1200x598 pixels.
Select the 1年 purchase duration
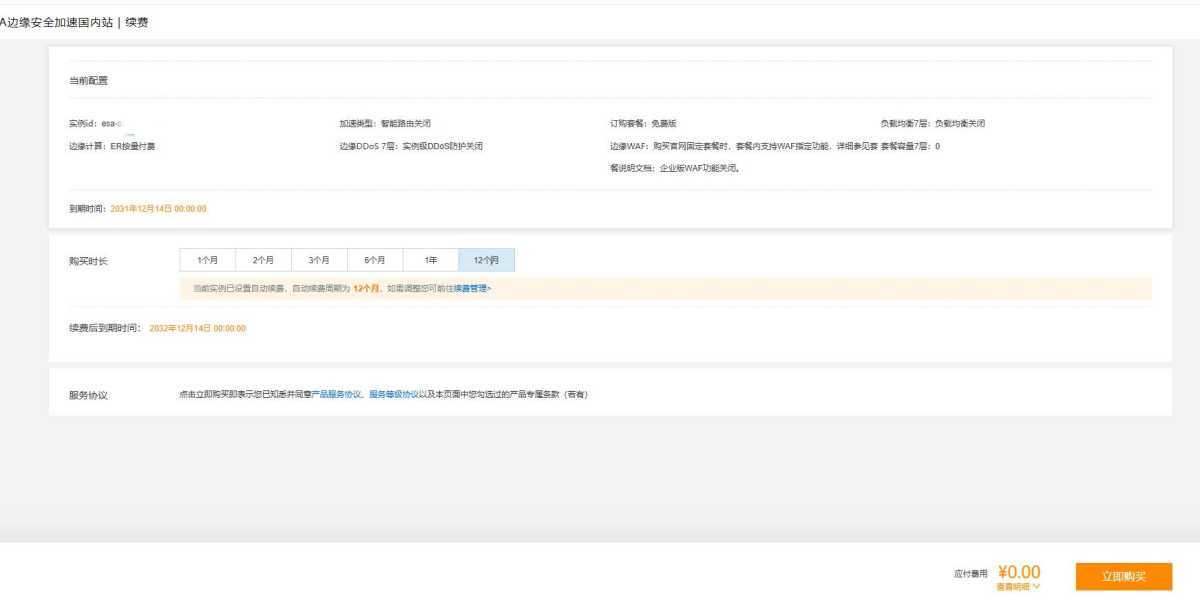pyautogui.click(x=430, y=259)
